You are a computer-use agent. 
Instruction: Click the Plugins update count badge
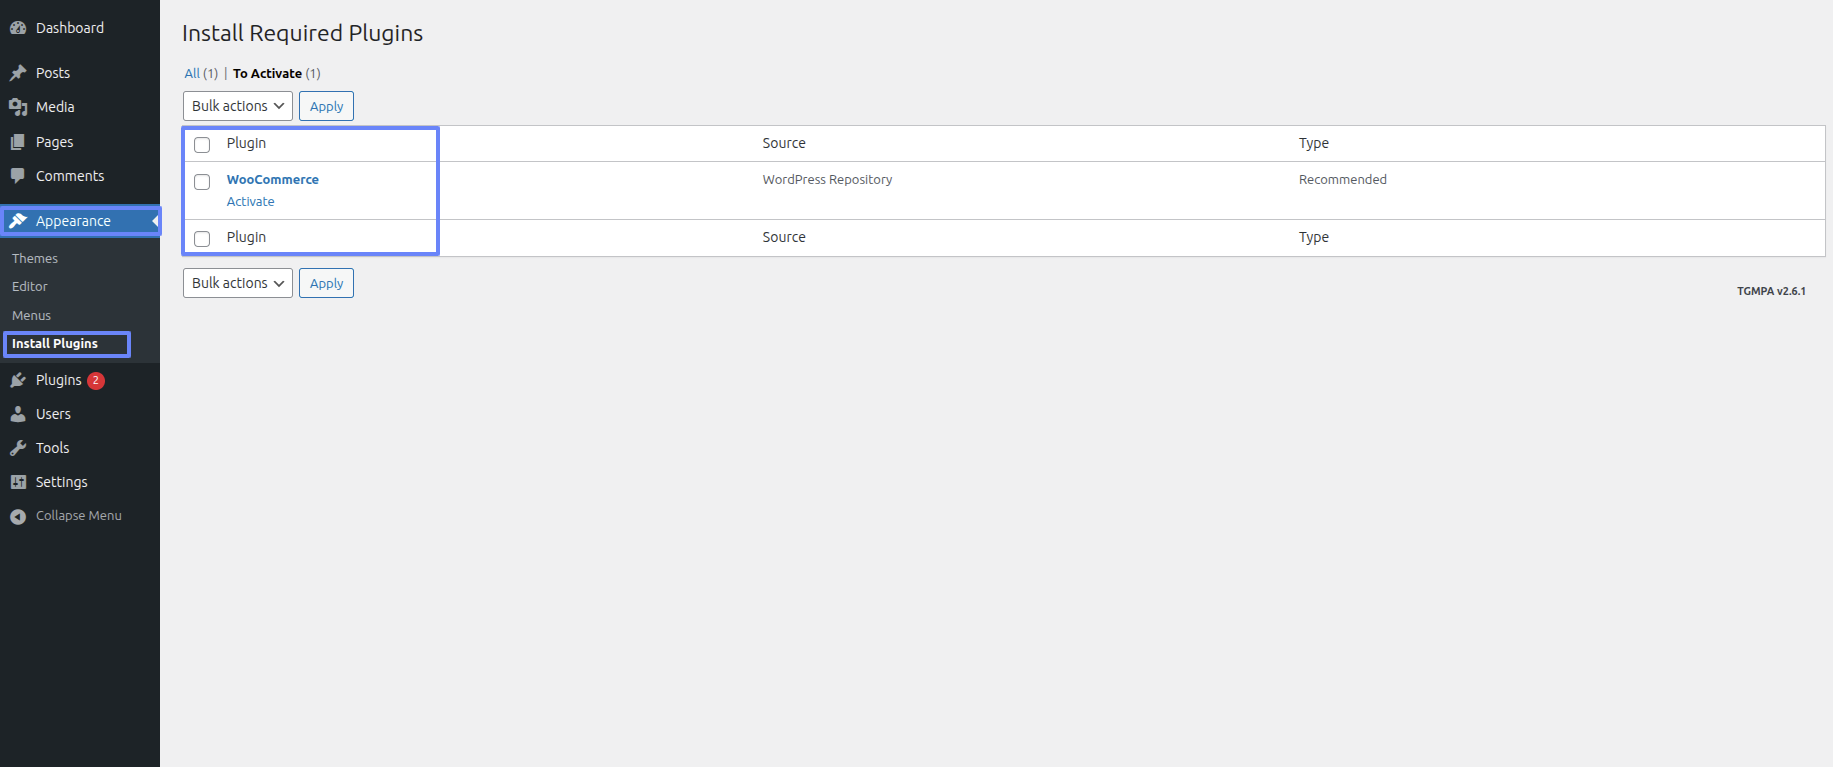[x=96, y=380]
